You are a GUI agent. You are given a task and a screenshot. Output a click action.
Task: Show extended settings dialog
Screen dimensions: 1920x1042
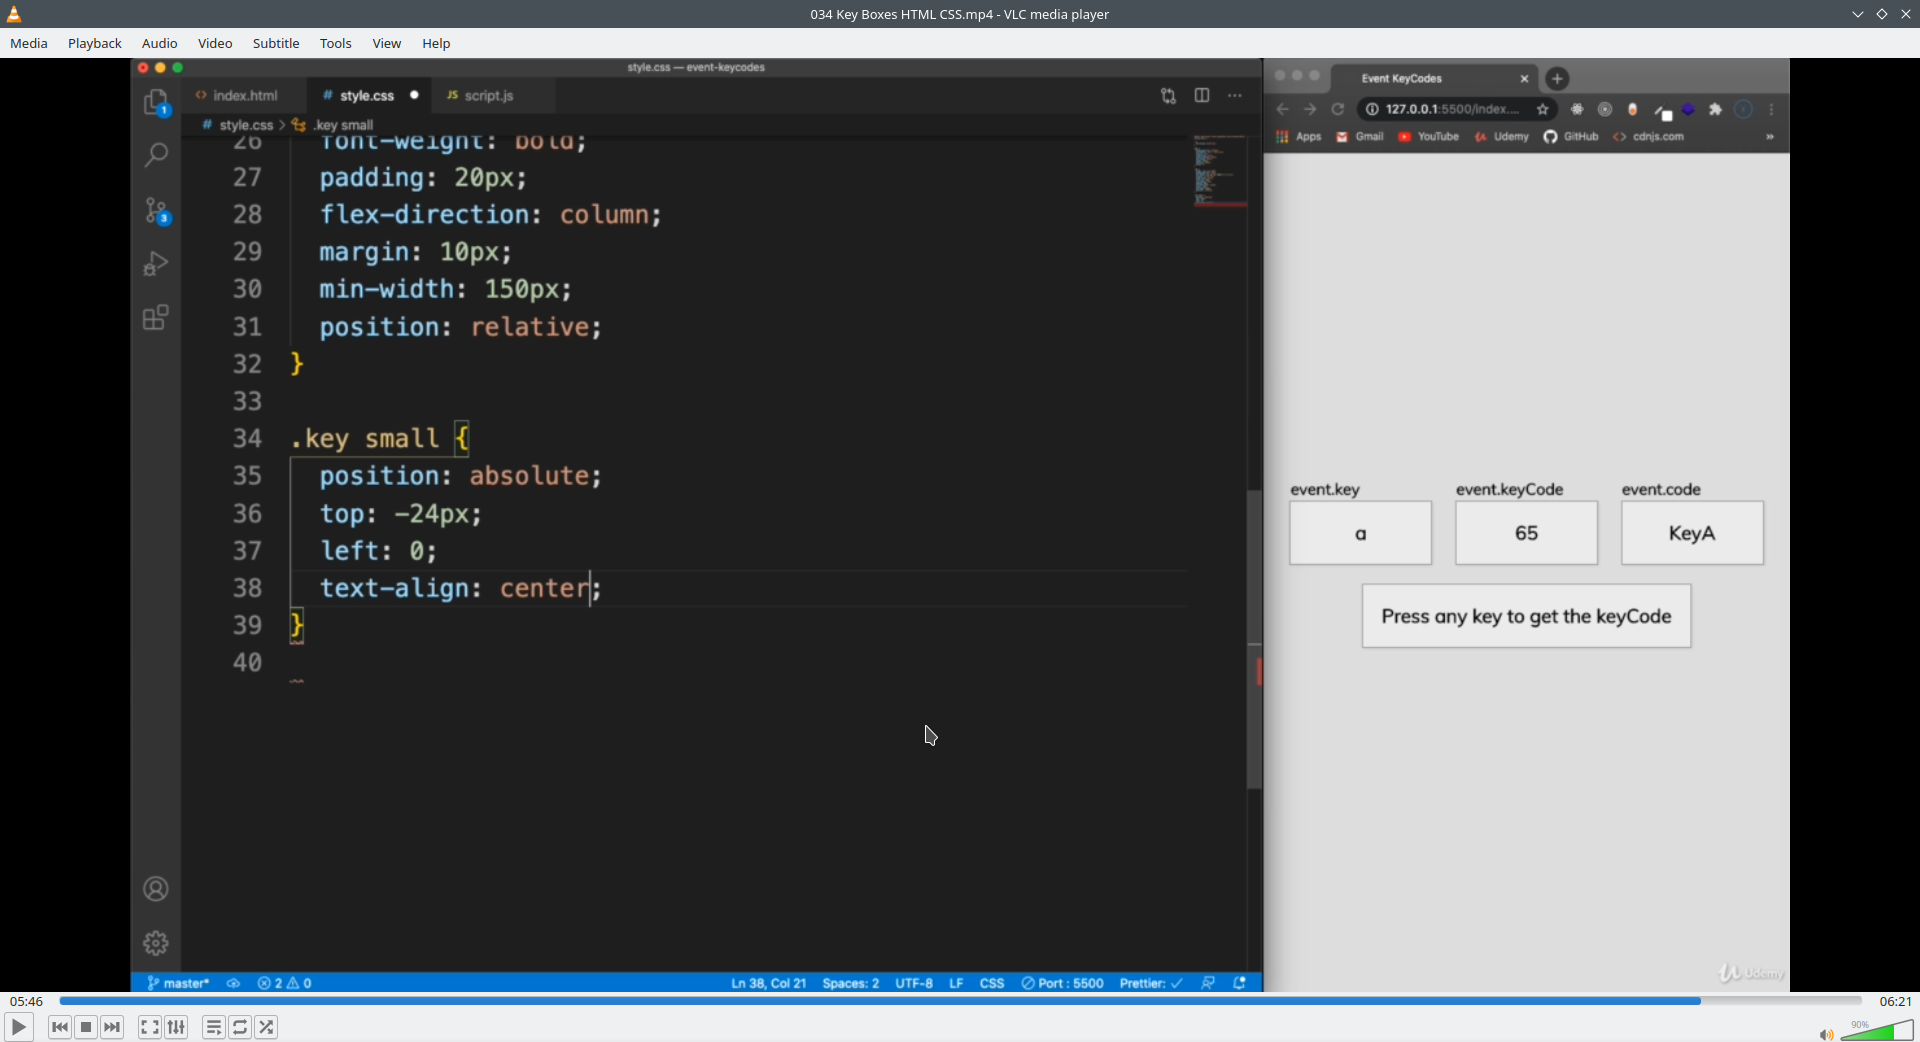(x=176, y=1027)
